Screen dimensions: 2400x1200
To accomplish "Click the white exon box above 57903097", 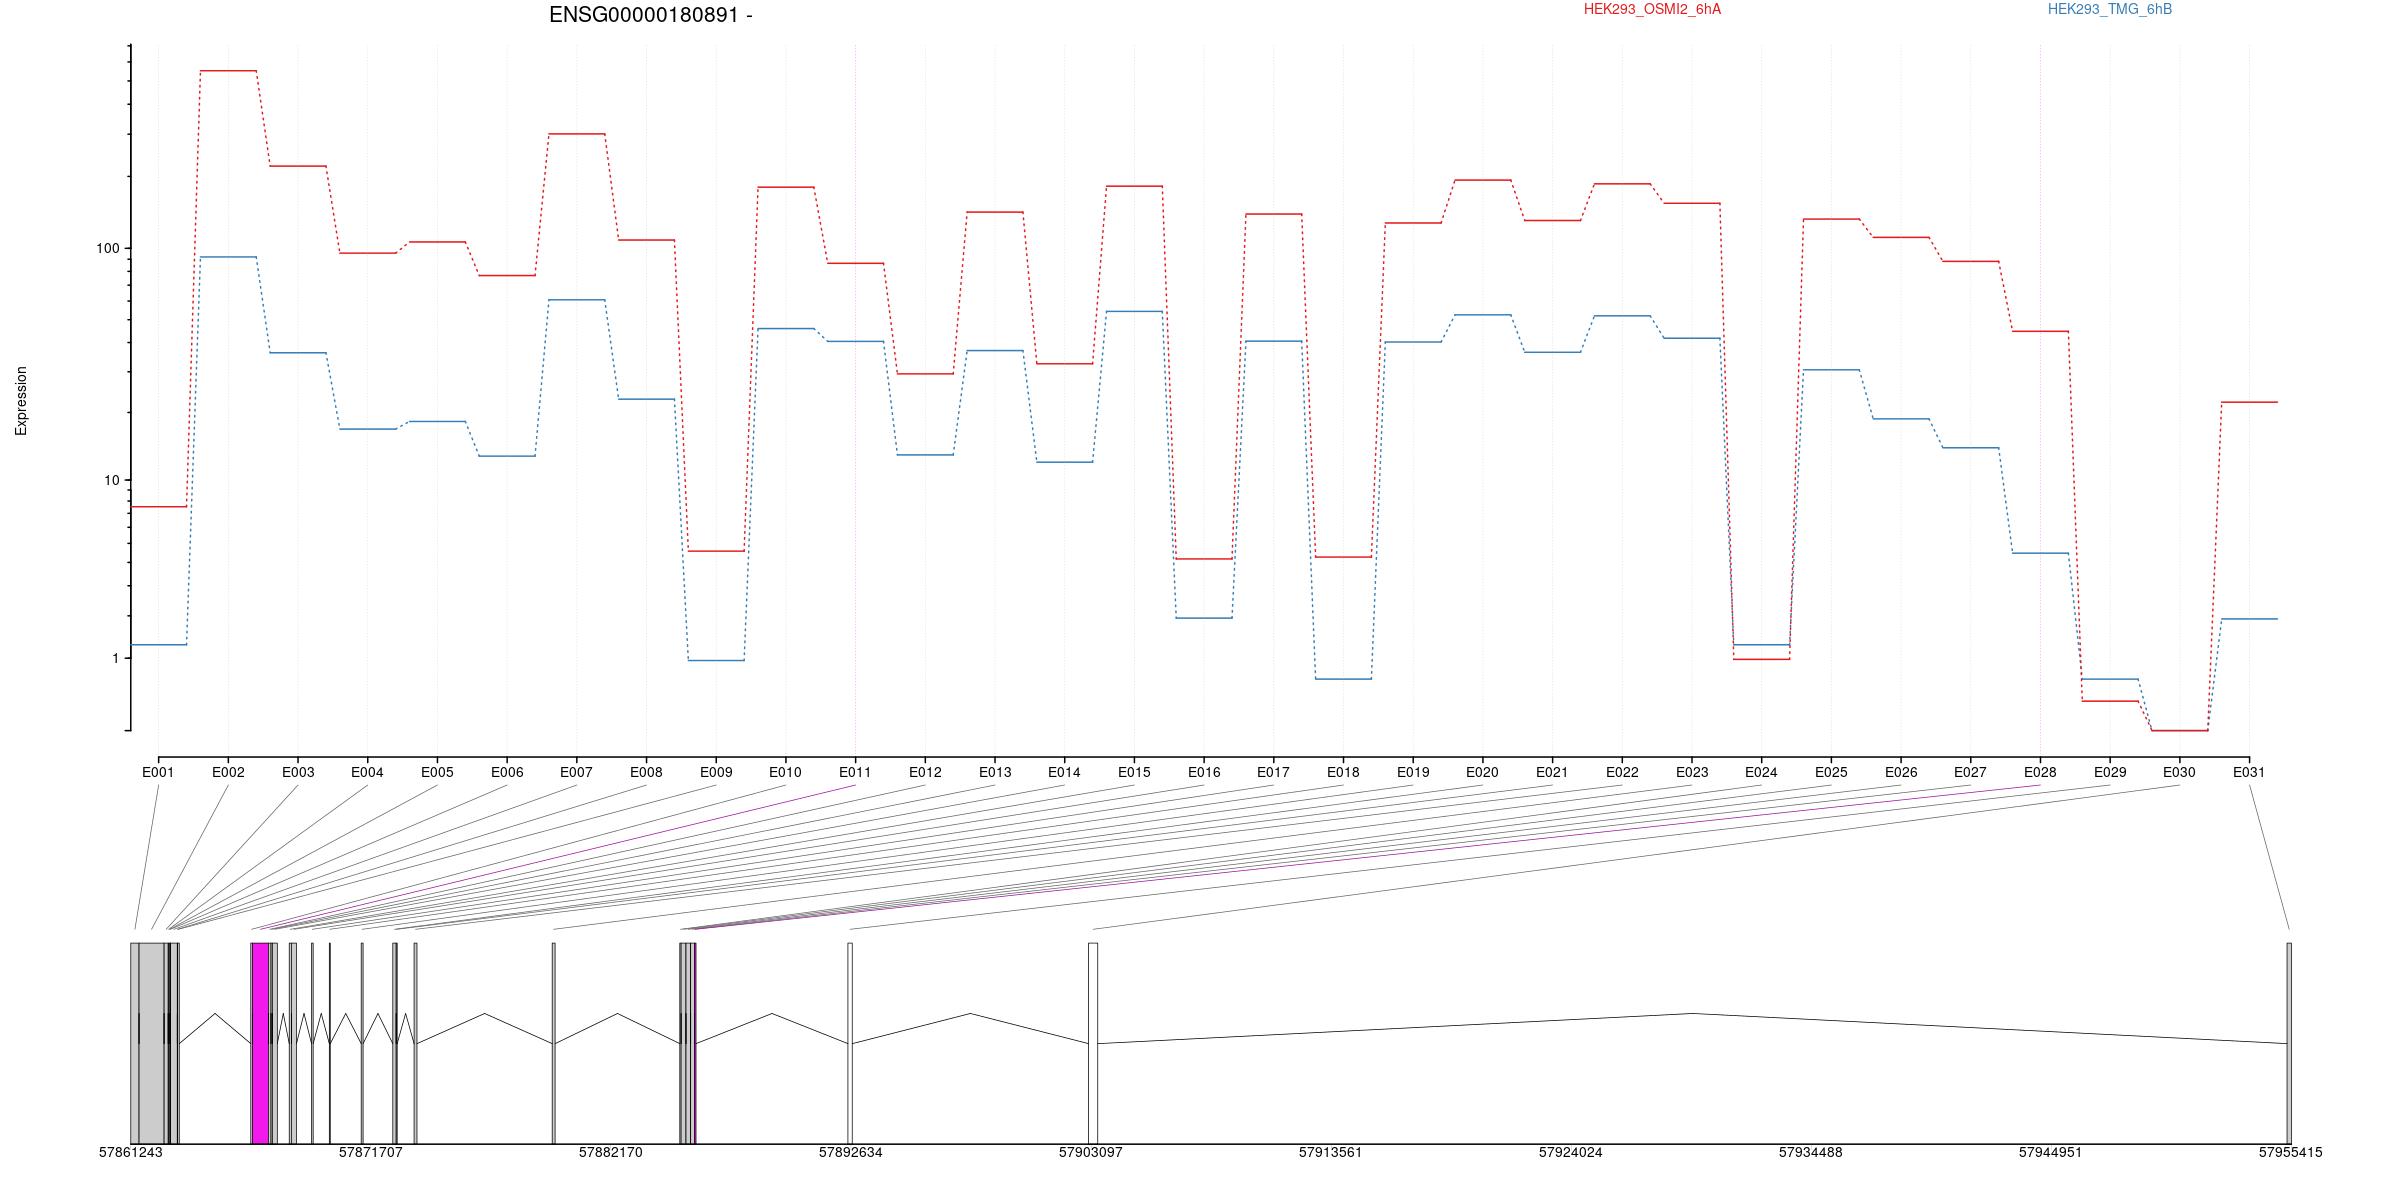I will tap(1093, 1043).
